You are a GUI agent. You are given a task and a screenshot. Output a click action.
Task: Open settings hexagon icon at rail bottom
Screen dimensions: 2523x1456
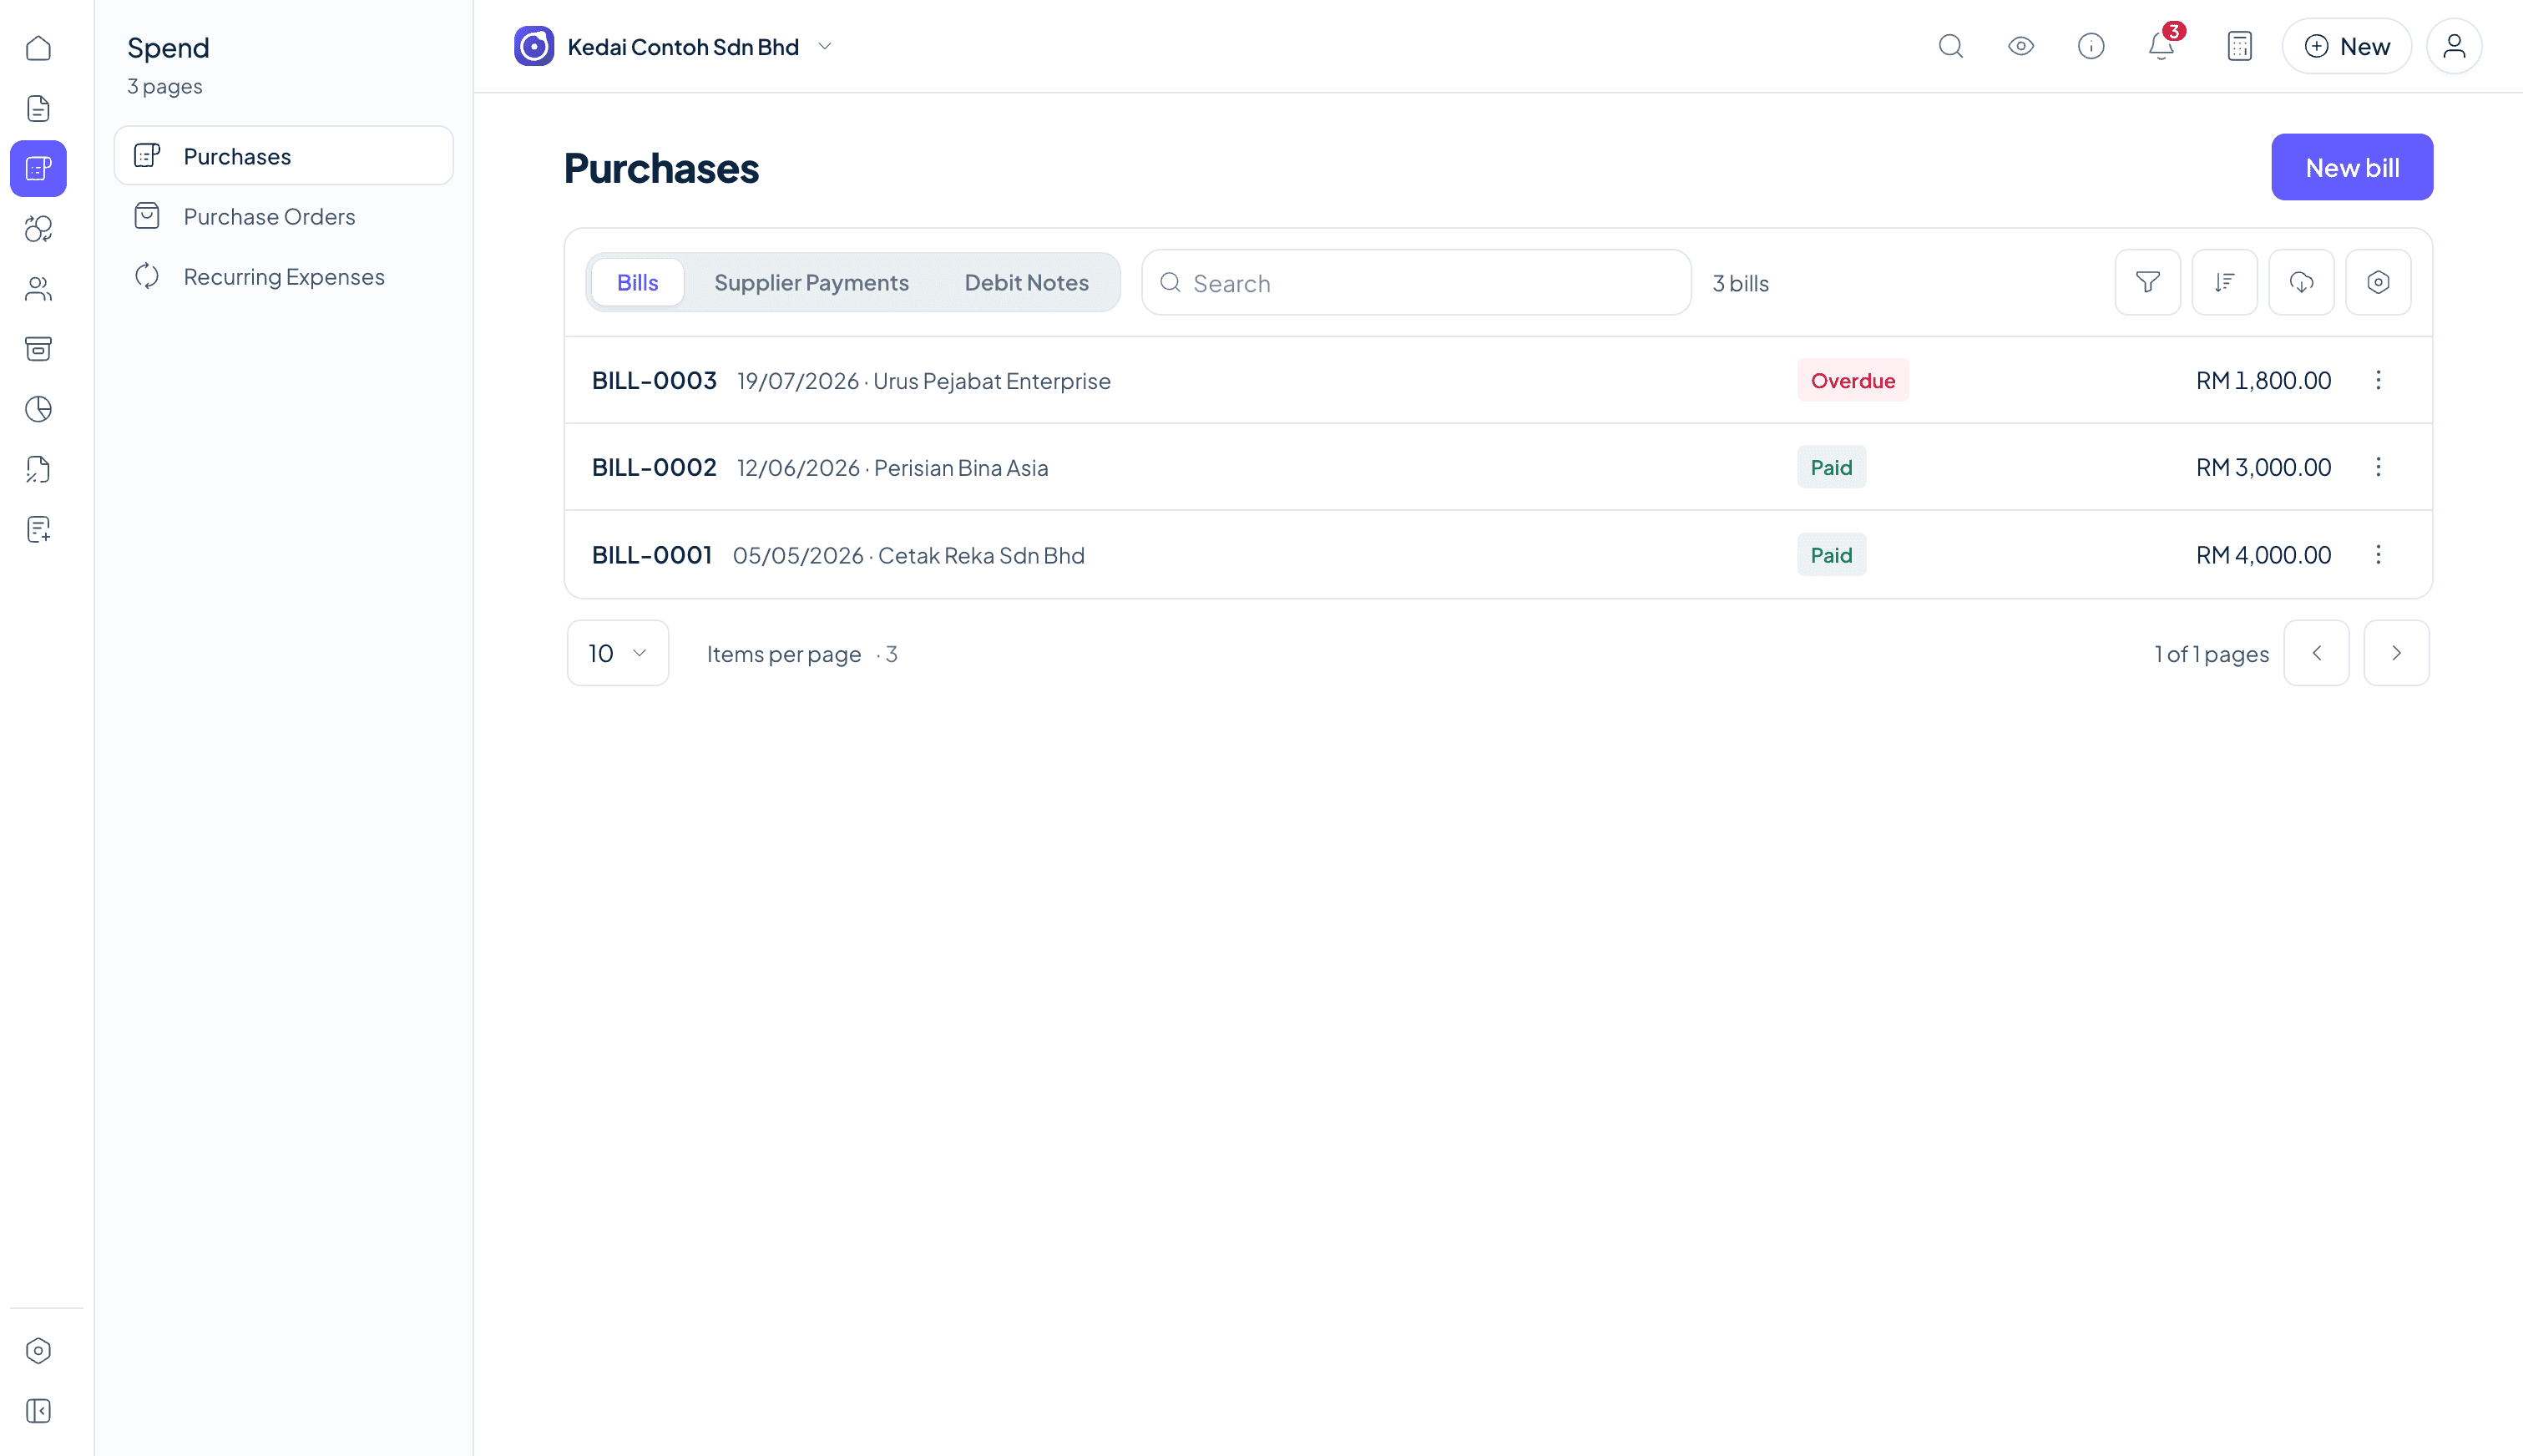pos(38,1351)
